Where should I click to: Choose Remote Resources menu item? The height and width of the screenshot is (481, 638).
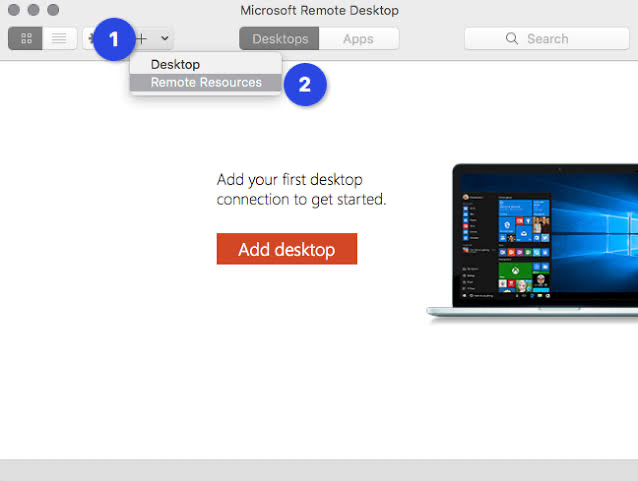point(205,83)
